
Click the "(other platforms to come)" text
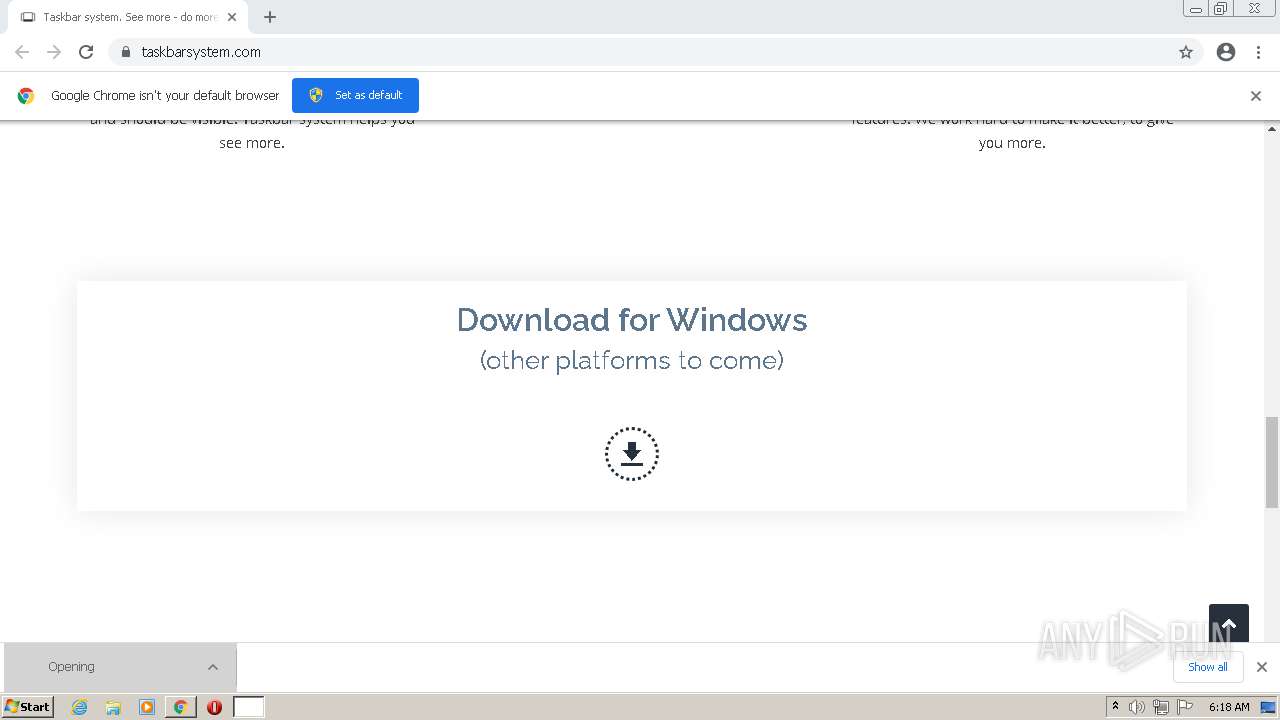632,360
